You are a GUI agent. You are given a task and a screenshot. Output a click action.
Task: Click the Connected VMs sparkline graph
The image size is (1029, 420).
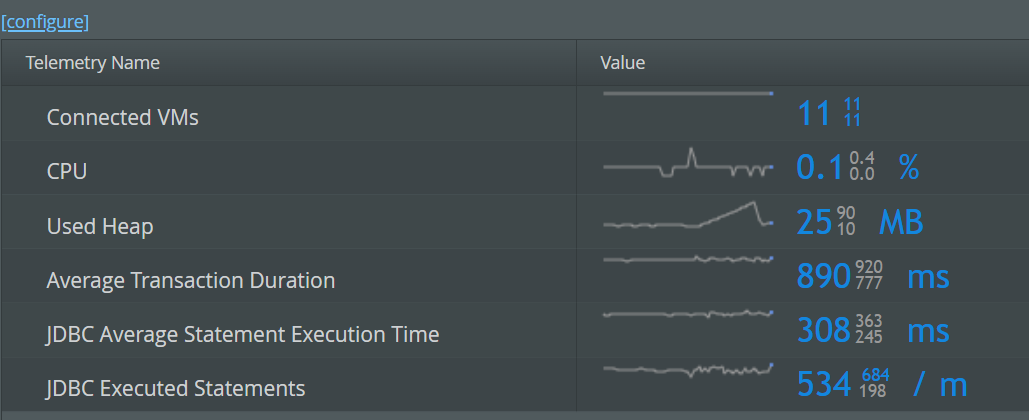point(688,94)
